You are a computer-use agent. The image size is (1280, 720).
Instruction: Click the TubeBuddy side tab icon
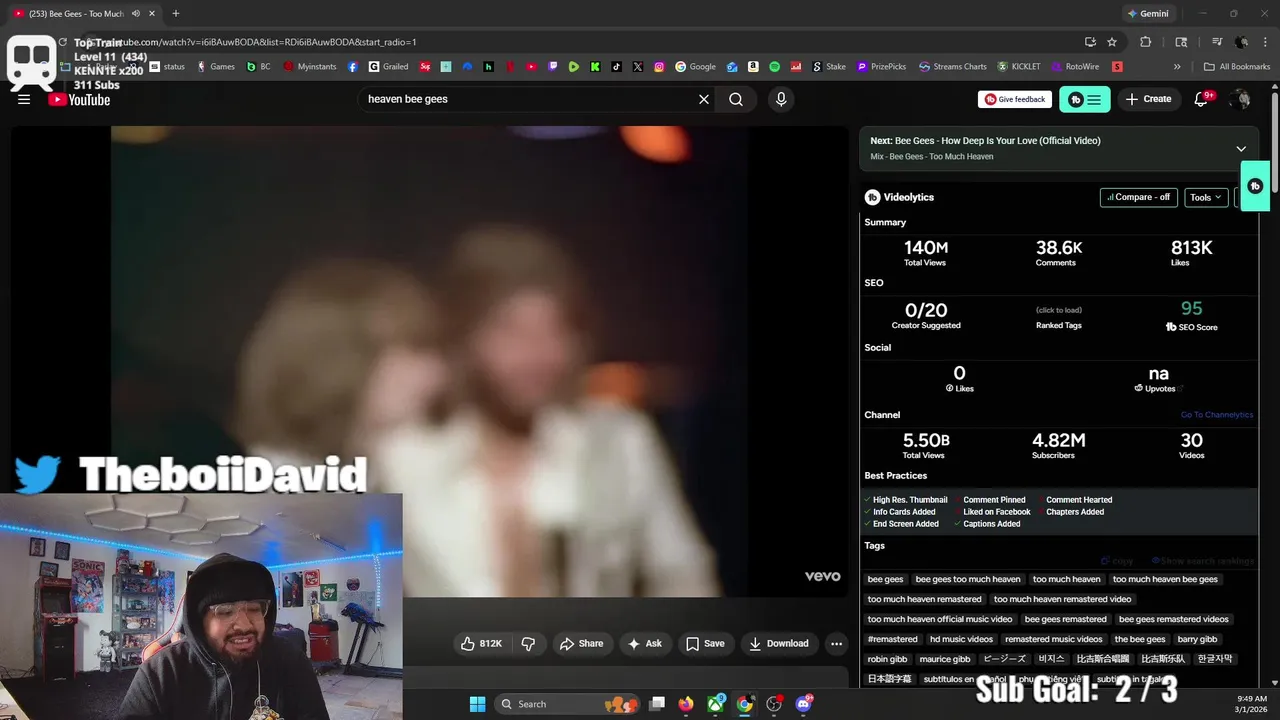1255,186
